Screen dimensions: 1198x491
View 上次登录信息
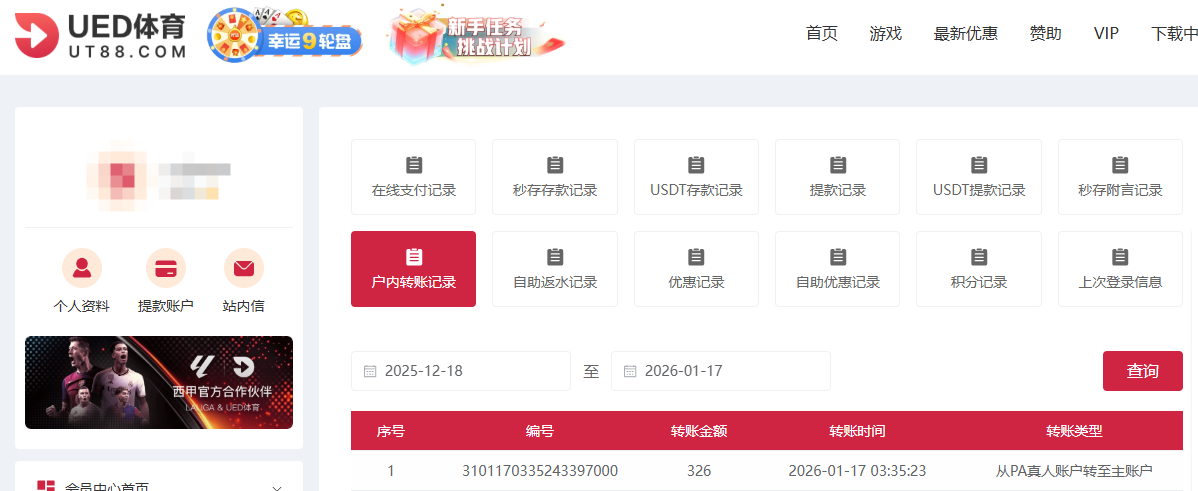[1120, 269]
